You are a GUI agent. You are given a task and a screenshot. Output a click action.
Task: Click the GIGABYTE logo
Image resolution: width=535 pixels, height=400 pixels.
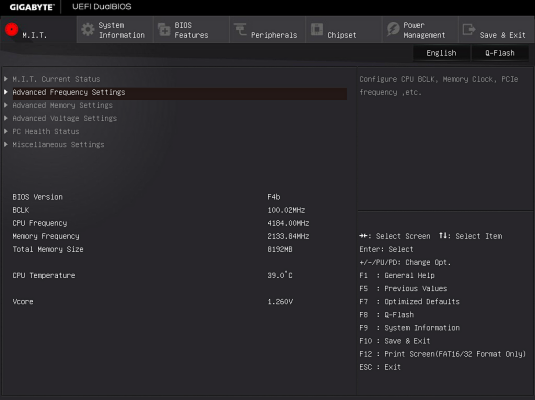[32, 7]
